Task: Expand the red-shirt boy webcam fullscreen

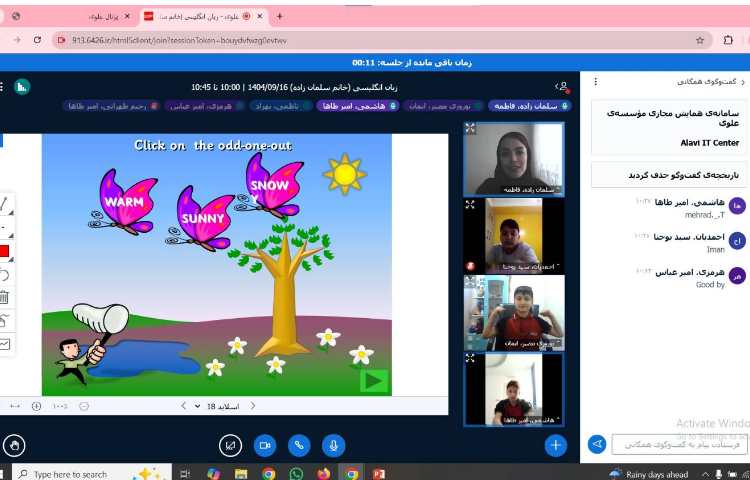Action: click(x=470, y=281)
